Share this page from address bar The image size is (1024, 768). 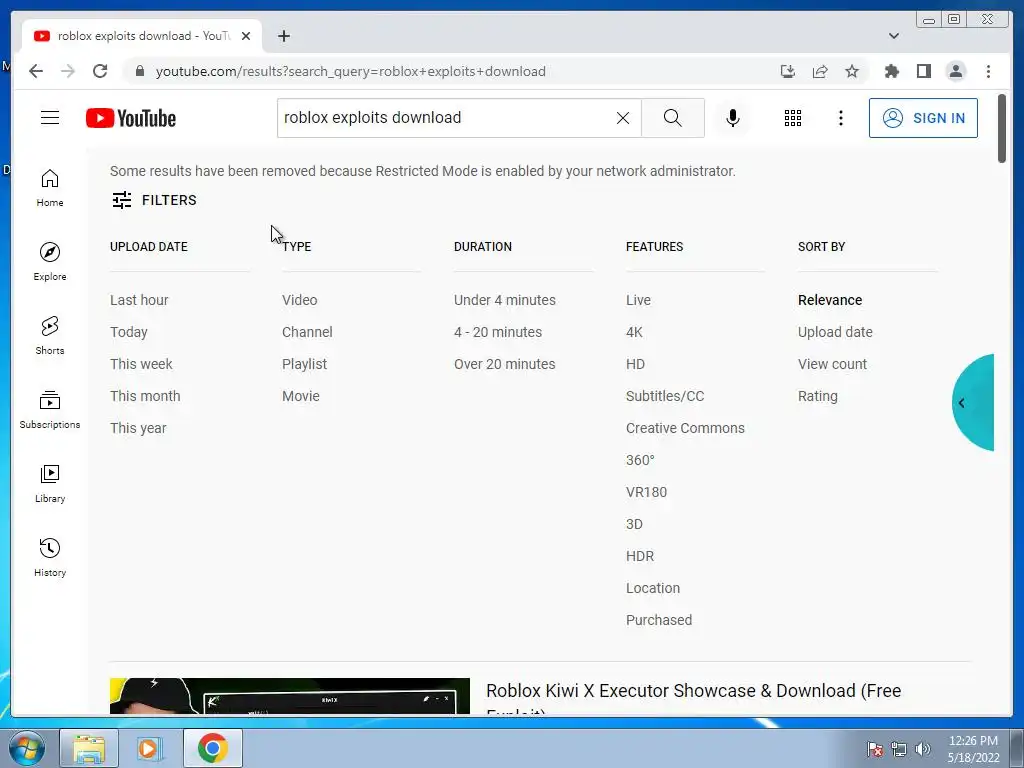[x=820, y=71]
